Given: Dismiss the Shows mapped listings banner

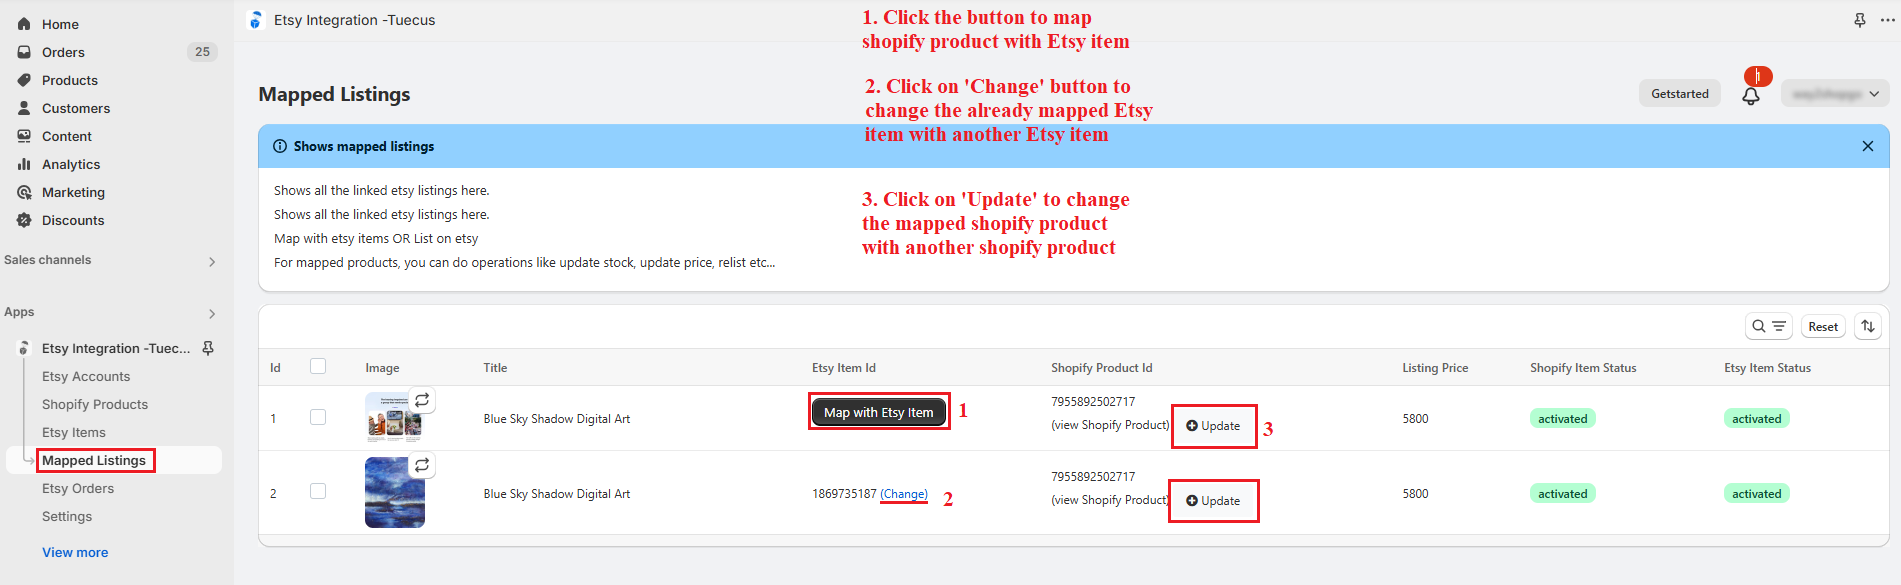Looking at the screenshot, I should click(x=1867, y=146).
